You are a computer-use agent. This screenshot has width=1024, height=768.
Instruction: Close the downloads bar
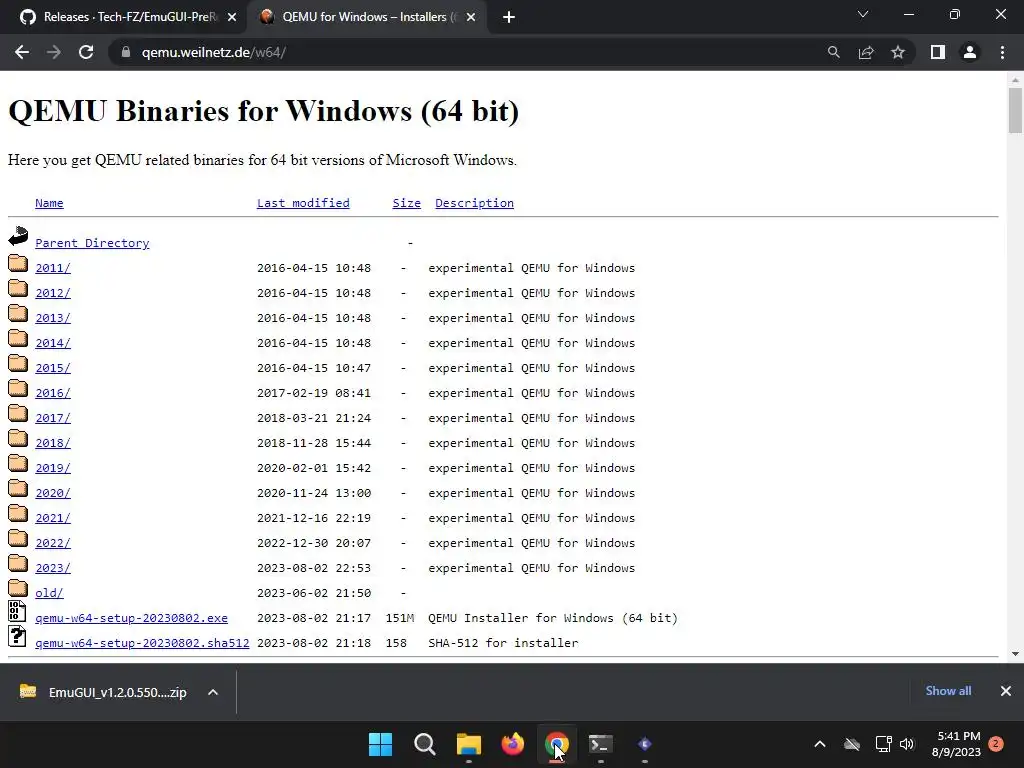tap(1006, 691)
